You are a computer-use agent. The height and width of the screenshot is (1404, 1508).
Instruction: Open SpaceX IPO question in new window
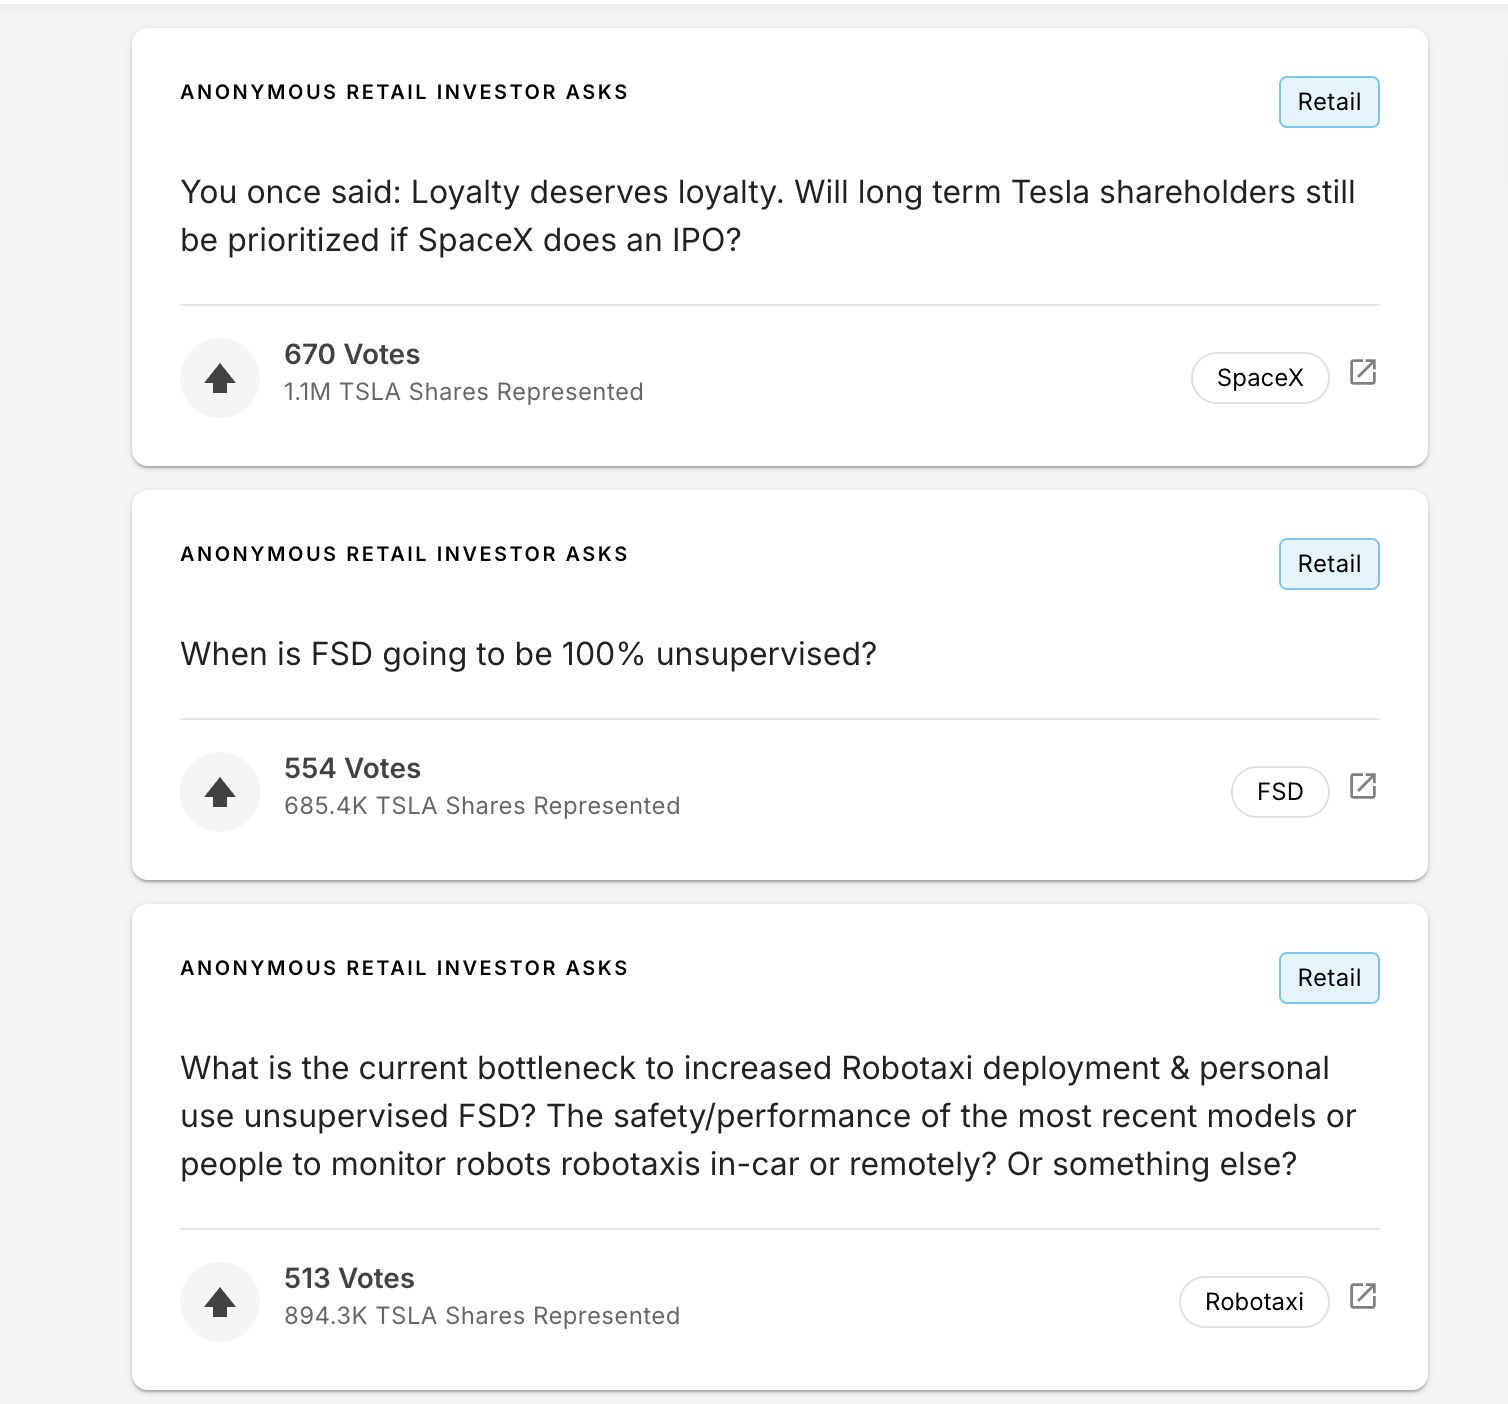click(1363, 372)
